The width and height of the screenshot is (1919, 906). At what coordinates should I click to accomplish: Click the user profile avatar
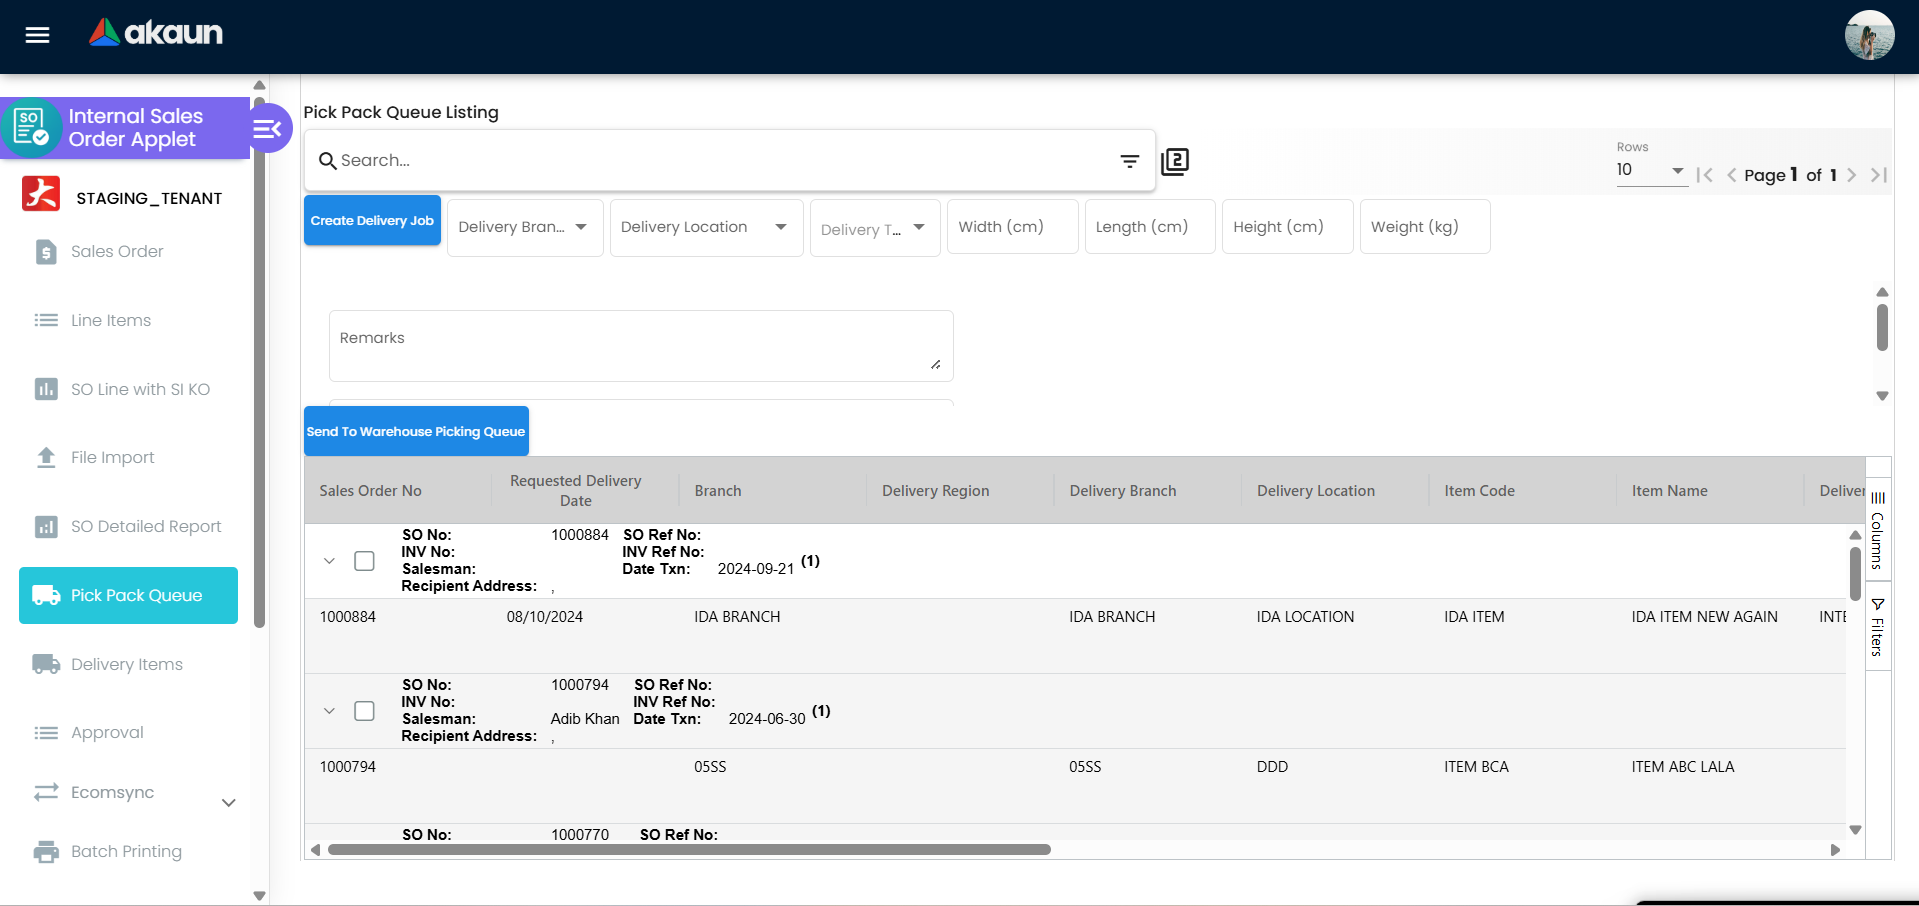coord(1868,36)
